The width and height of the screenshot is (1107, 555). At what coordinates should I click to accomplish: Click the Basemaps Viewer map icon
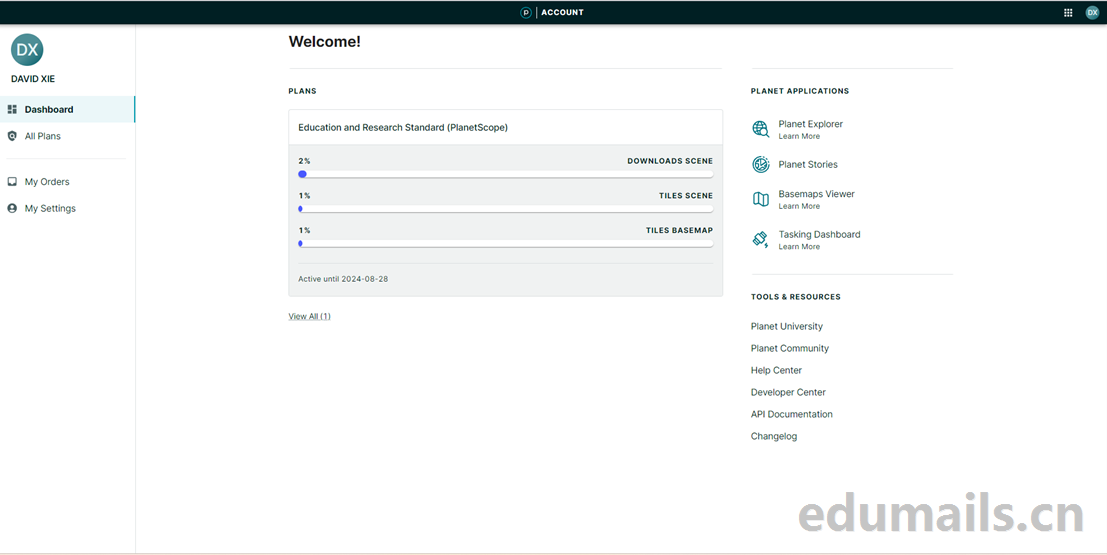pos(761,199)
